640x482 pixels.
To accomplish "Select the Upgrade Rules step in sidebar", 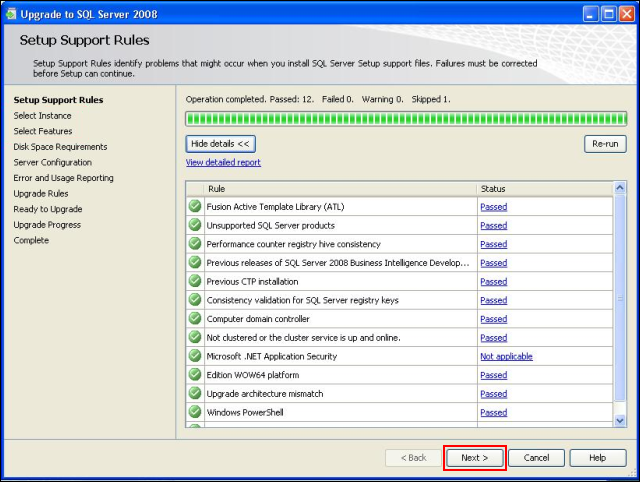I will 41,193.
